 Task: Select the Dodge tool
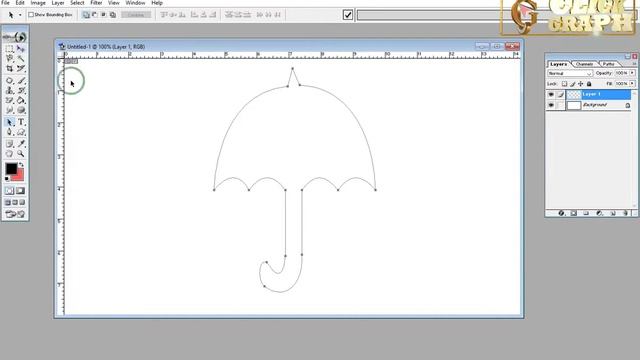pos(21,110)
